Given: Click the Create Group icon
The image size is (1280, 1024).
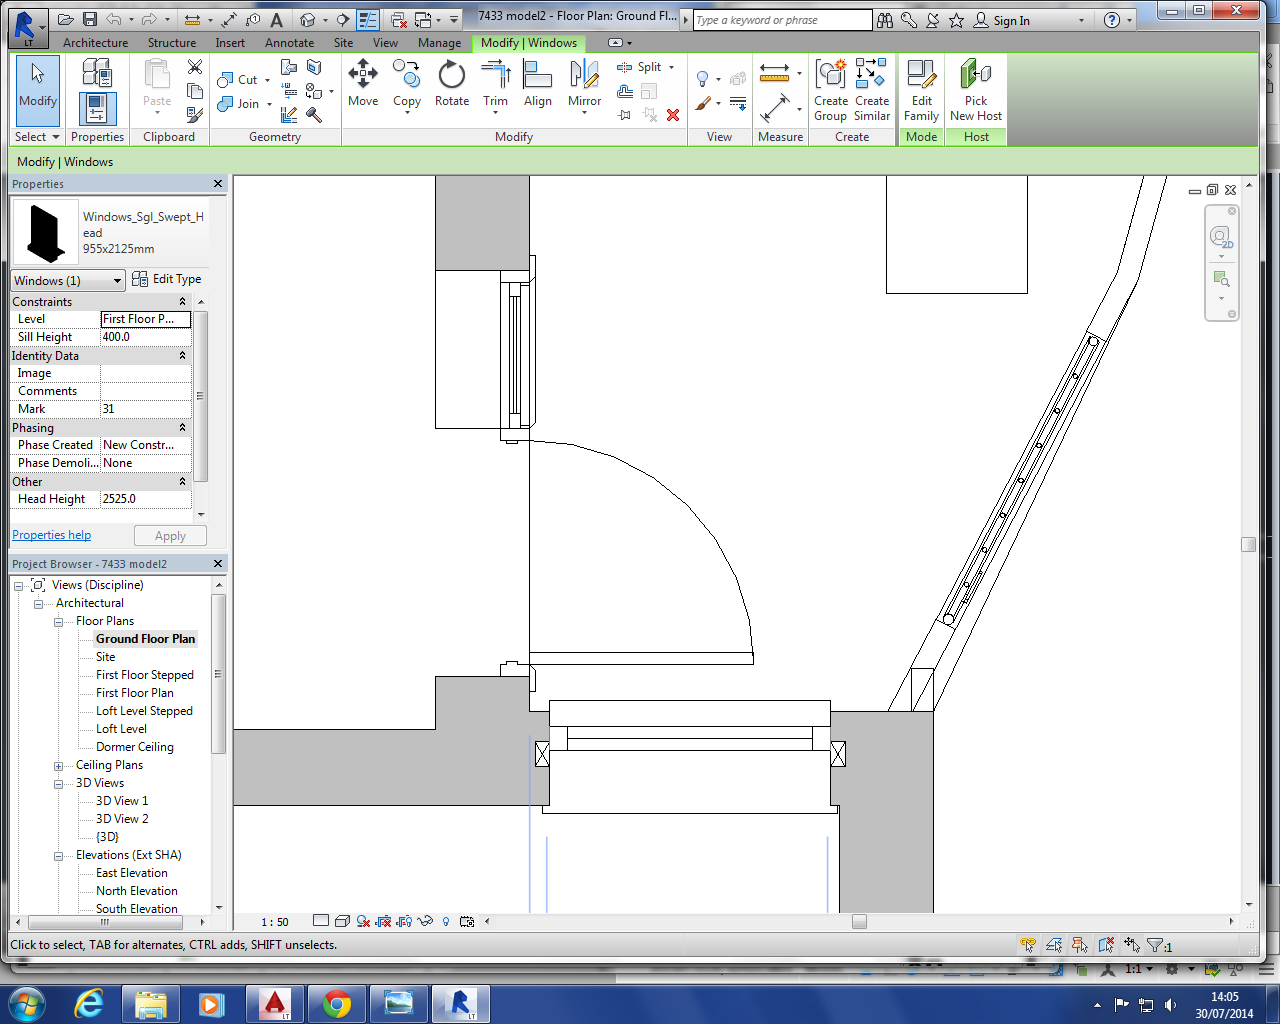Looking at the screenshot, I should [830, 90].
